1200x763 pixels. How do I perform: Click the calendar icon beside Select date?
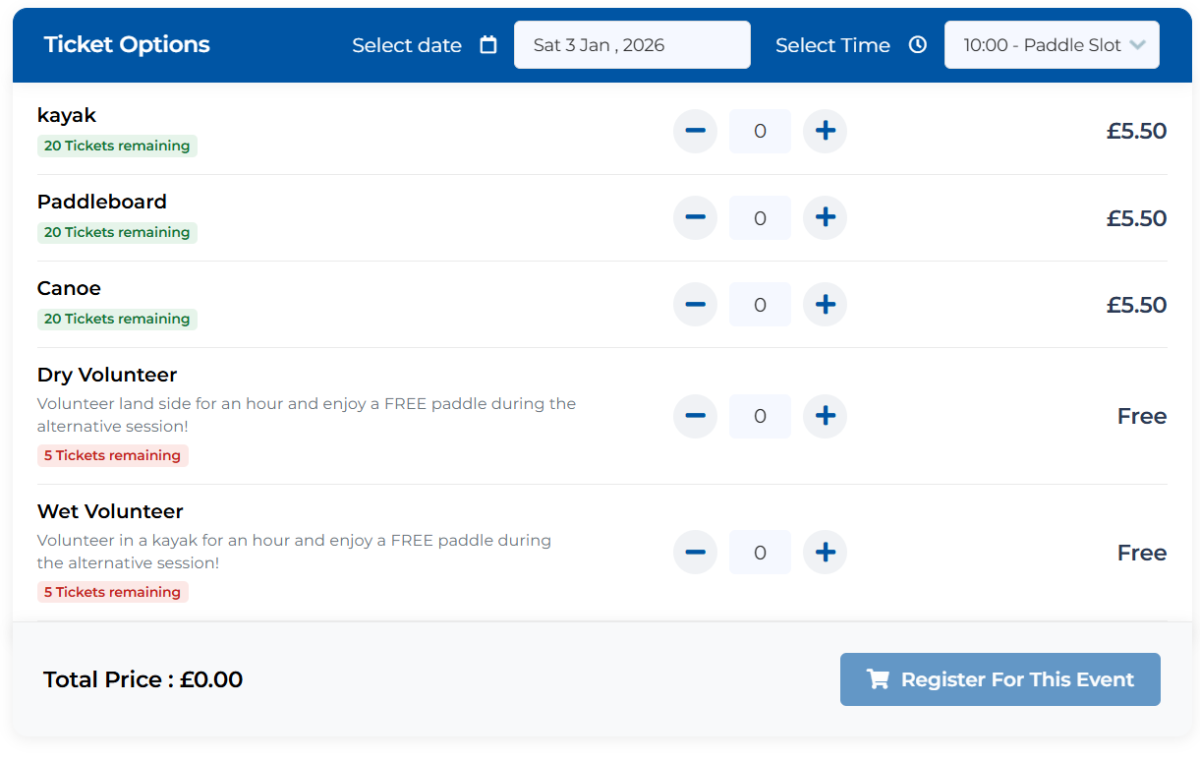[x=488, y=45]
